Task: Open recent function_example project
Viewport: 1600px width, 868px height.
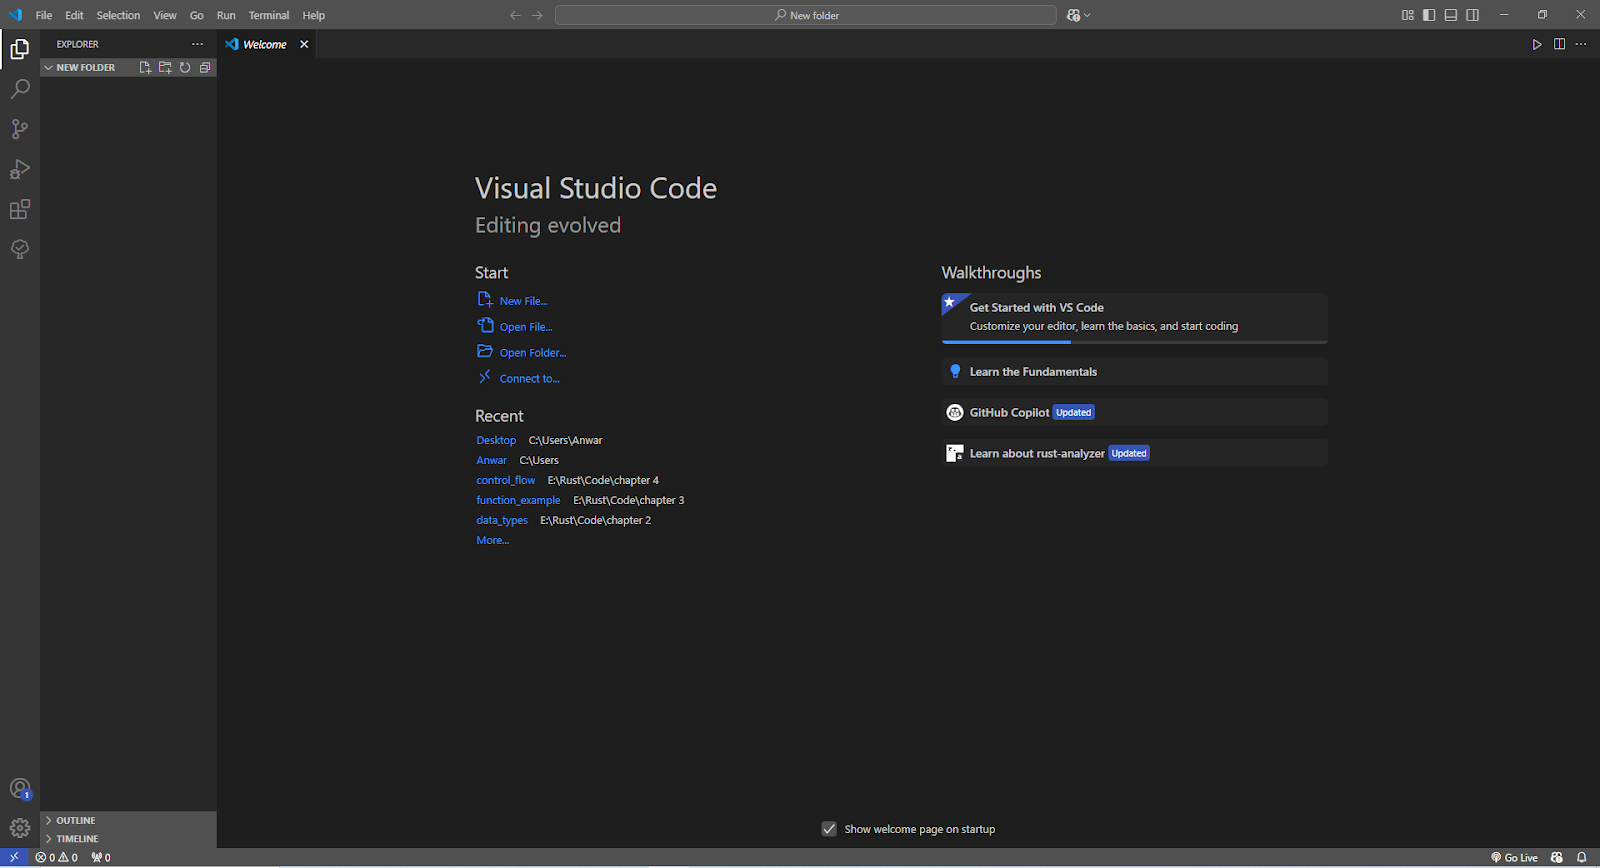Action: click(x=518, y=500)
